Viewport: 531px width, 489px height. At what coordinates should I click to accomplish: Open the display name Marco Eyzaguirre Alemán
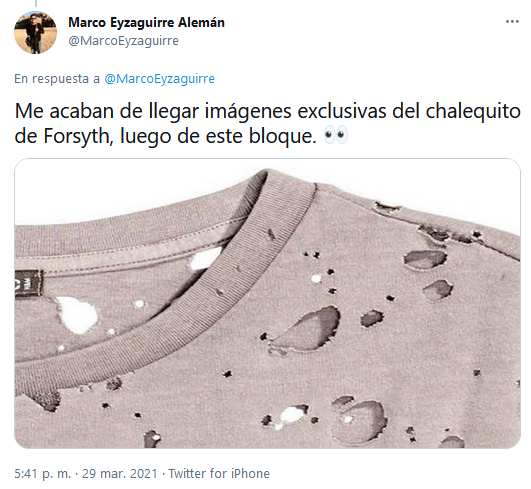146,22
